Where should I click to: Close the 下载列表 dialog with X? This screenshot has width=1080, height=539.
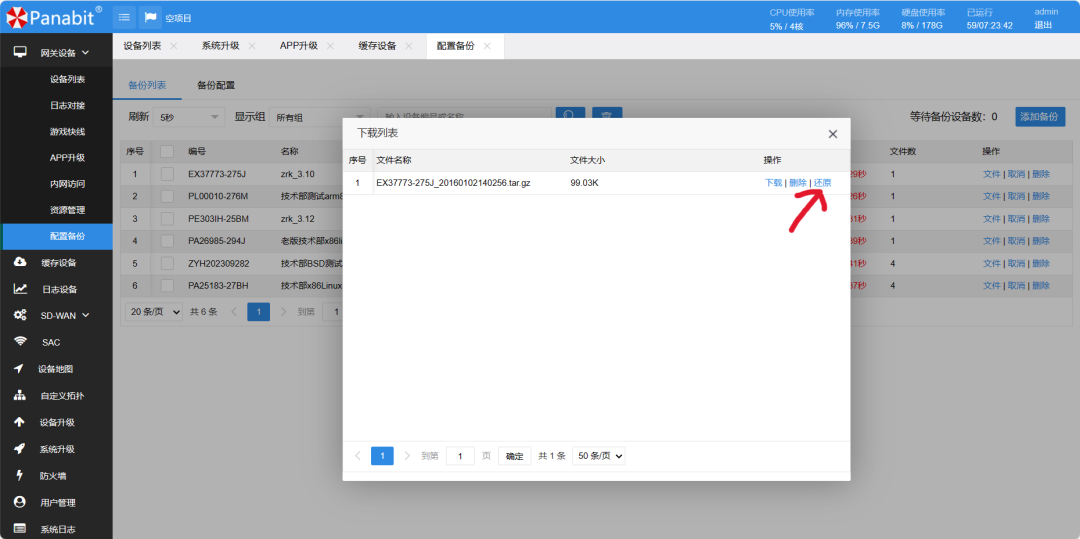point(833,134)
